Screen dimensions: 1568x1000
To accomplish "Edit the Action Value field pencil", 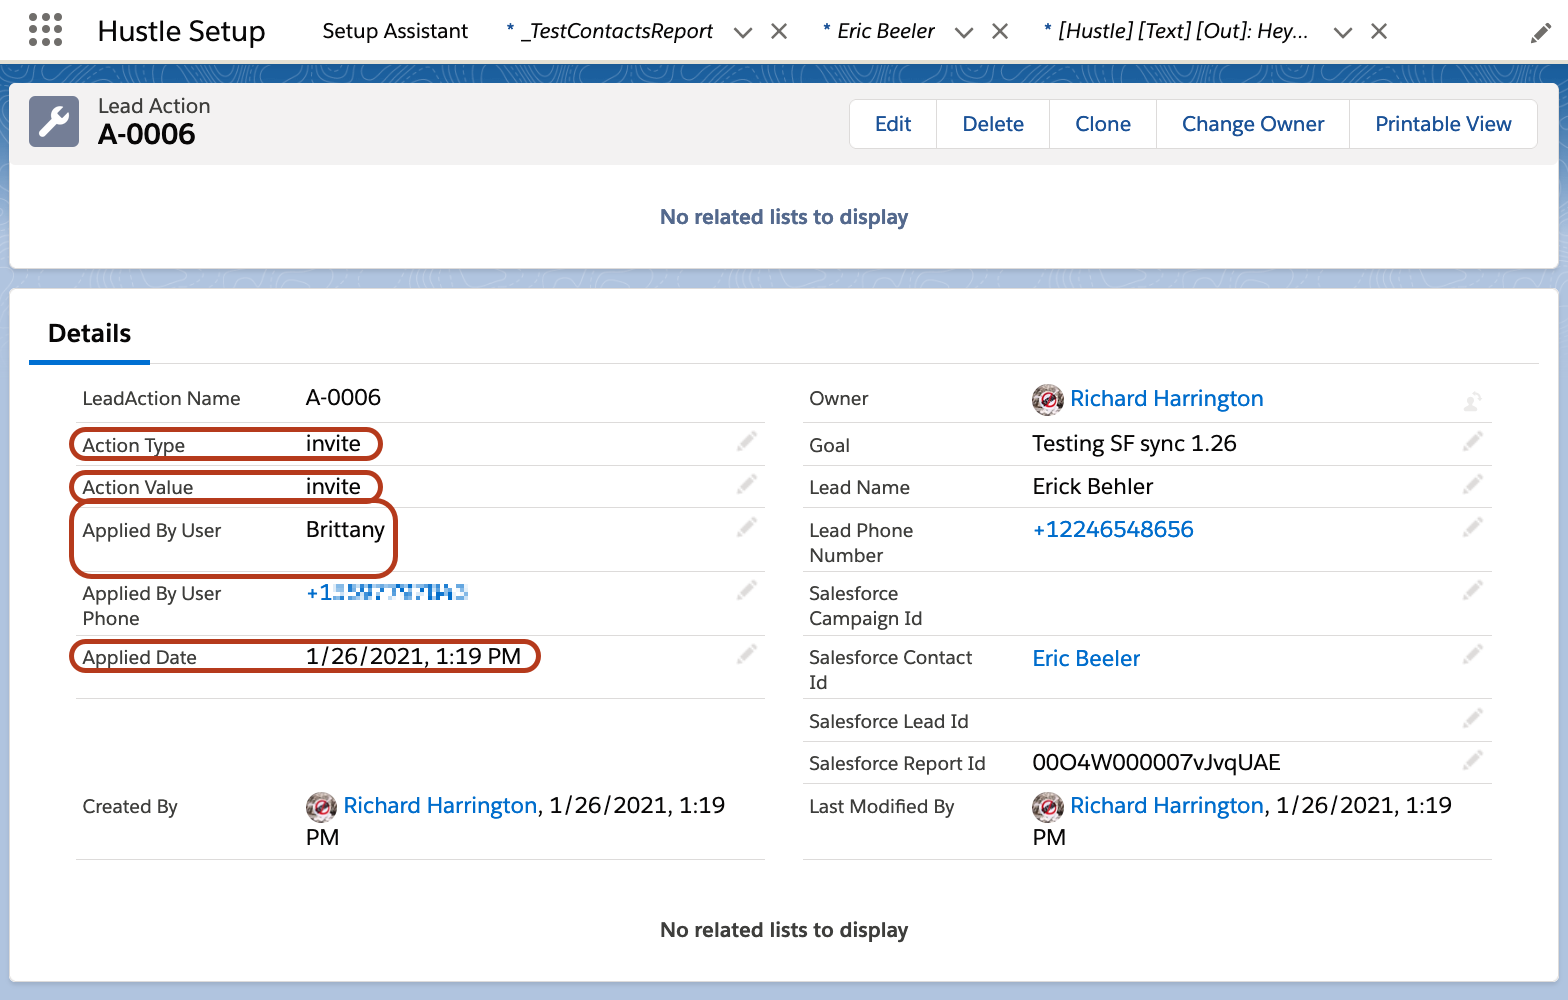I will click(747, 484).
